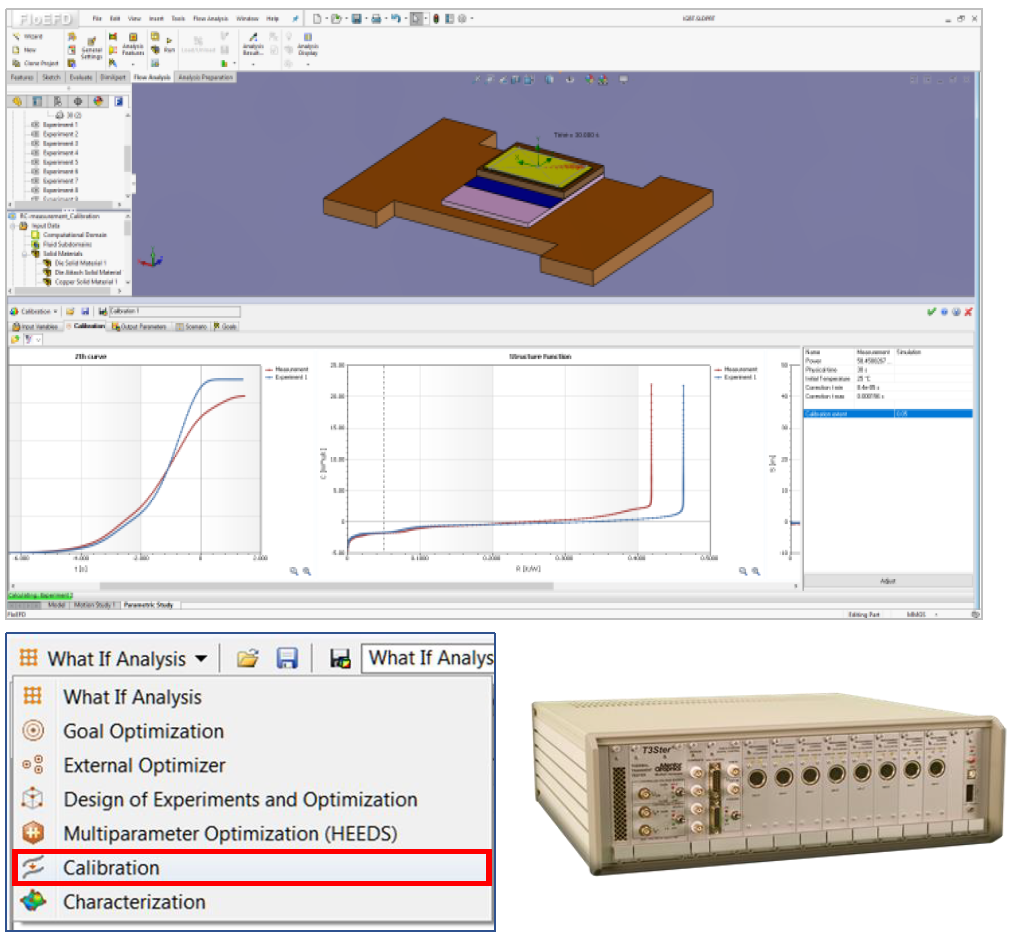
Task: Click the traffic light rebuild icon
Action: (x=436, y=19)
